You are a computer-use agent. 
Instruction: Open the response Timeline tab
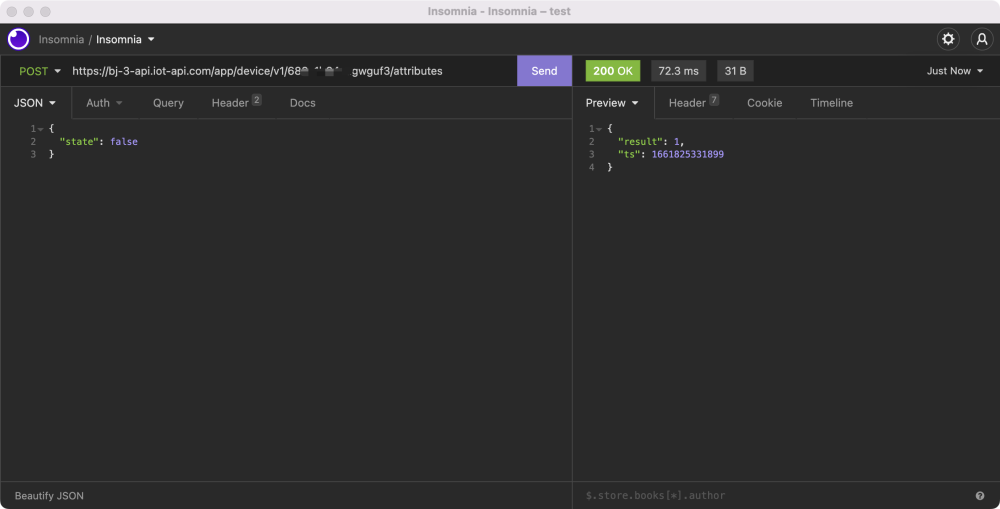pos(832,103)
